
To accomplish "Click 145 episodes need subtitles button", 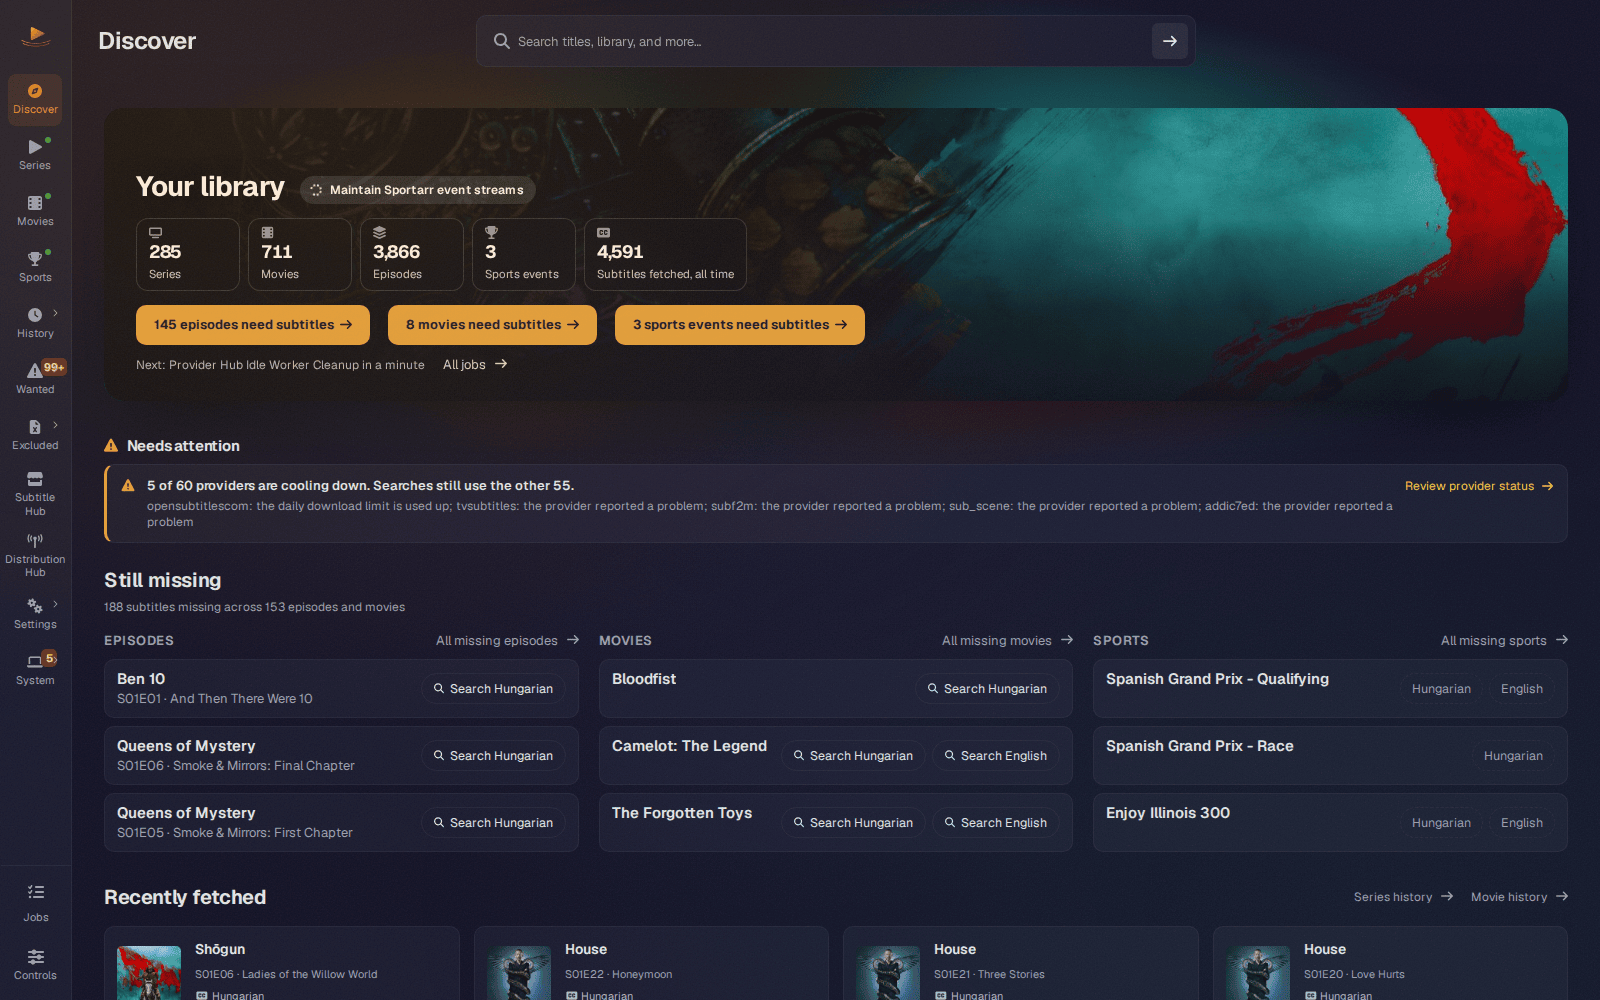I will [253, 325].
